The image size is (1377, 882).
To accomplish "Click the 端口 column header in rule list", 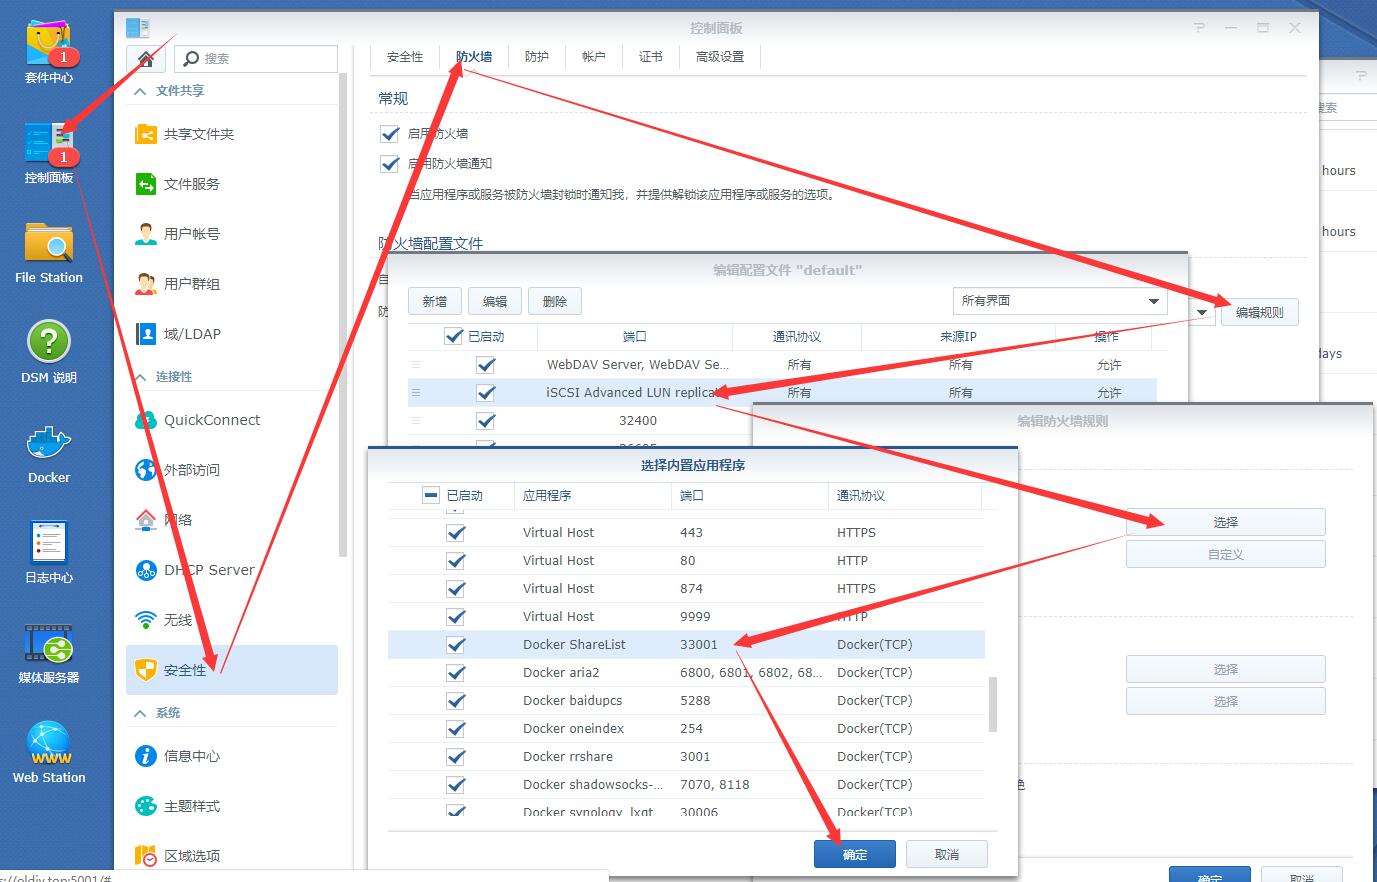I will point(635,336).
